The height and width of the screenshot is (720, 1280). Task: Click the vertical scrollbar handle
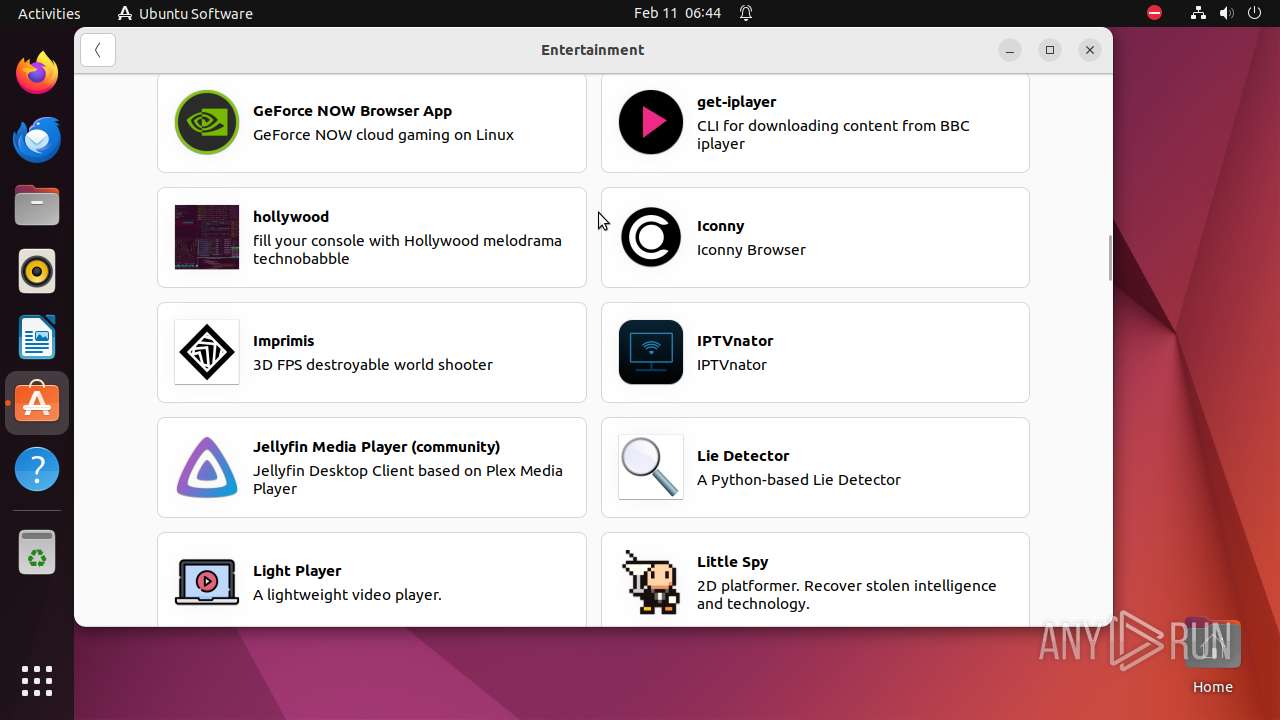pyautogui.click(x=1110, y=258)
